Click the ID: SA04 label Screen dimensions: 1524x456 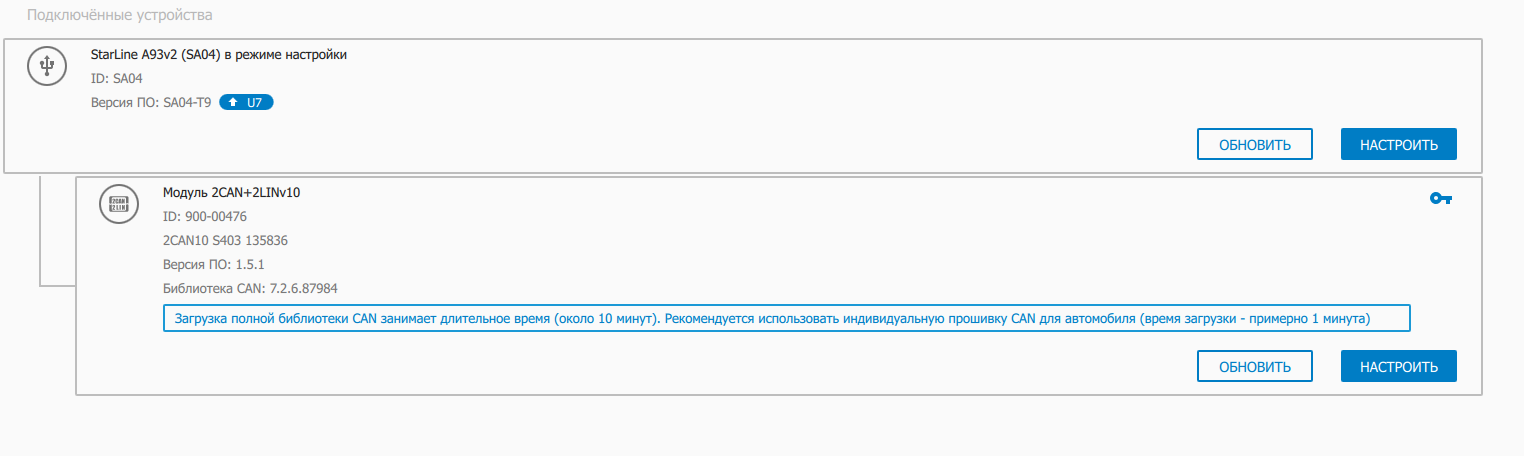coord(110,78)
